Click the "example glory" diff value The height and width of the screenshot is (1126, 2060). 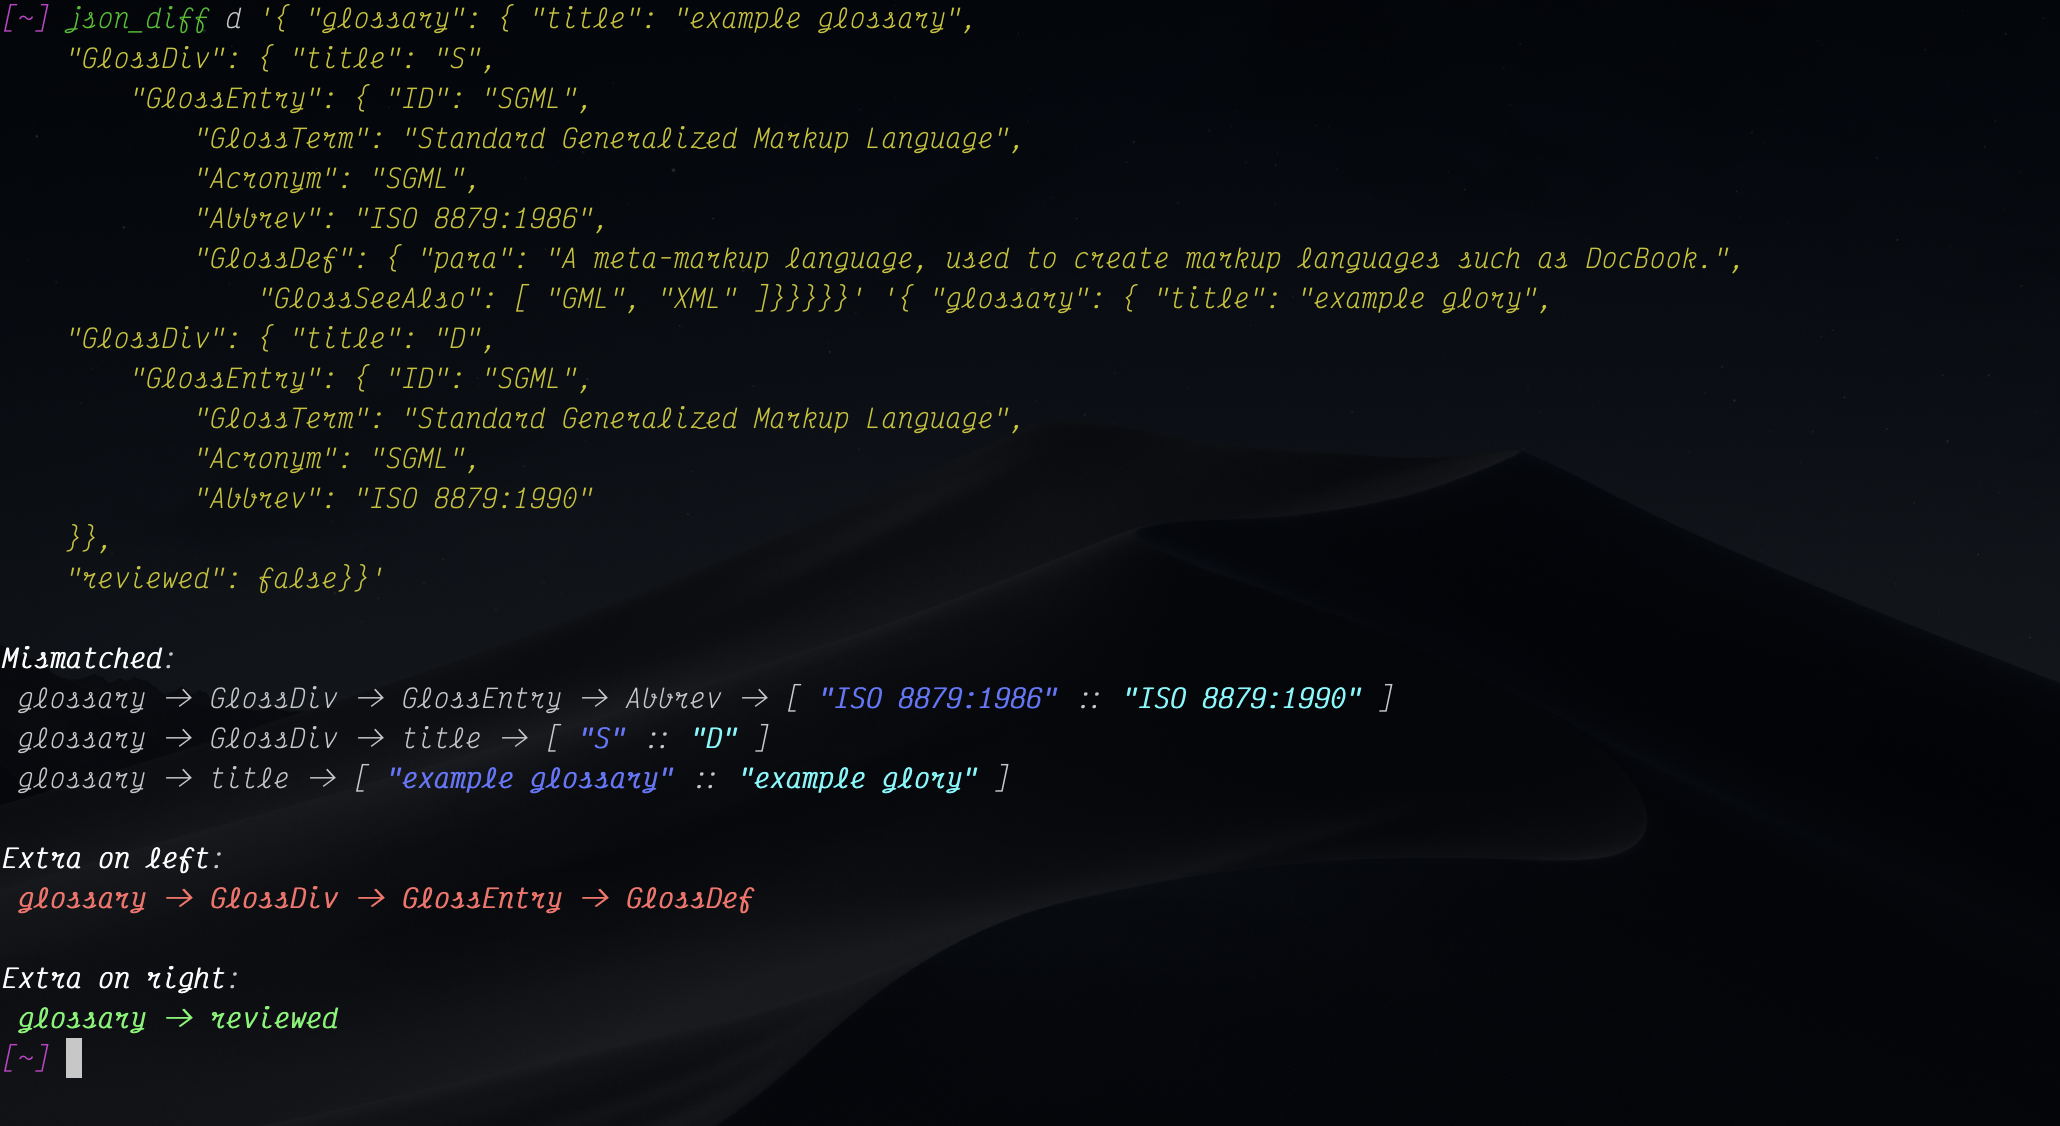coord(858,779)
